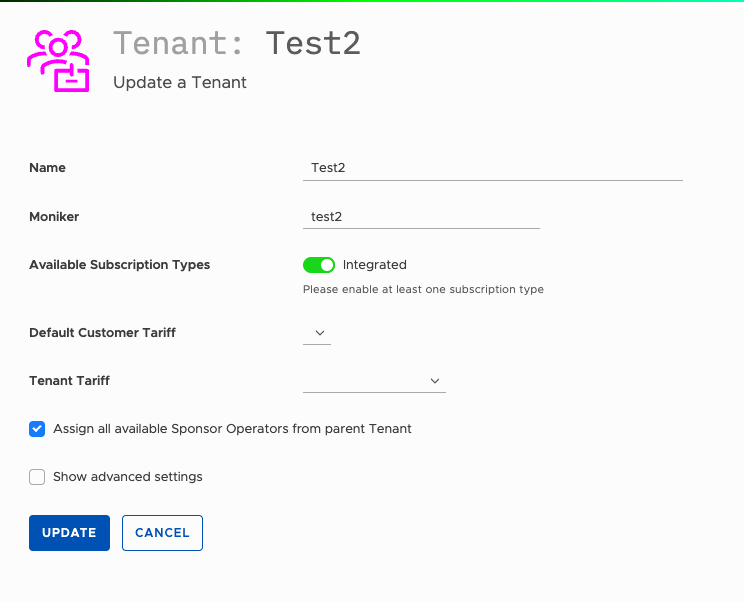Screen dimensions: 744x602
Task: Click the Available Subscription Types label
Action: coord(120,265)
